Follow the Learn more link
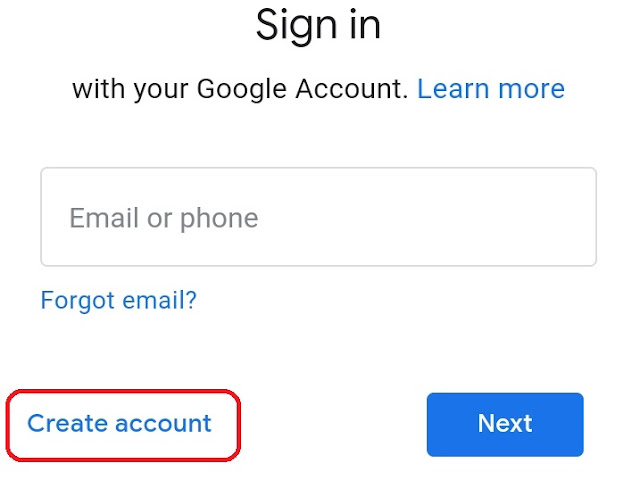 pos(491,89)
